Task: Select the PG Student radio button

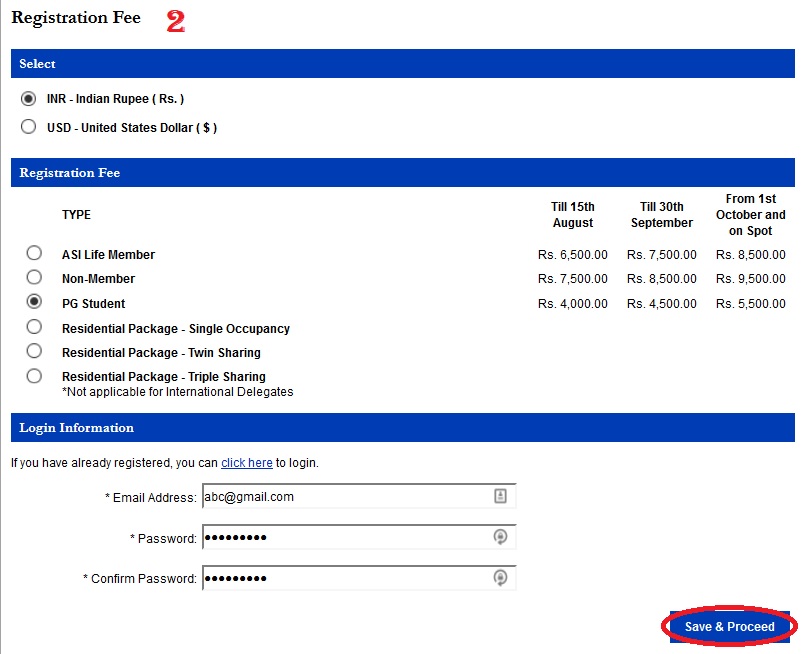Action: click(34, 301)
